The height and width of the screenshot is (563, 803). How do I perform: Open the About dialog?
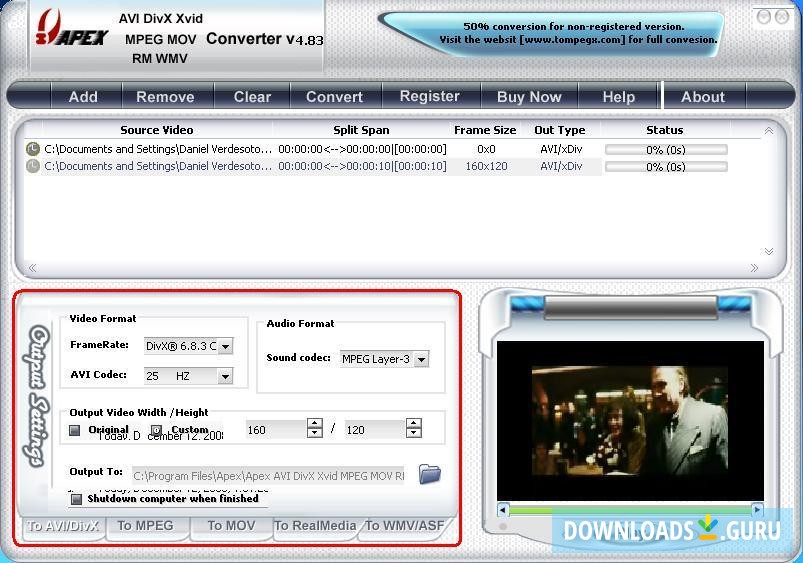click(x=703, y=96)
